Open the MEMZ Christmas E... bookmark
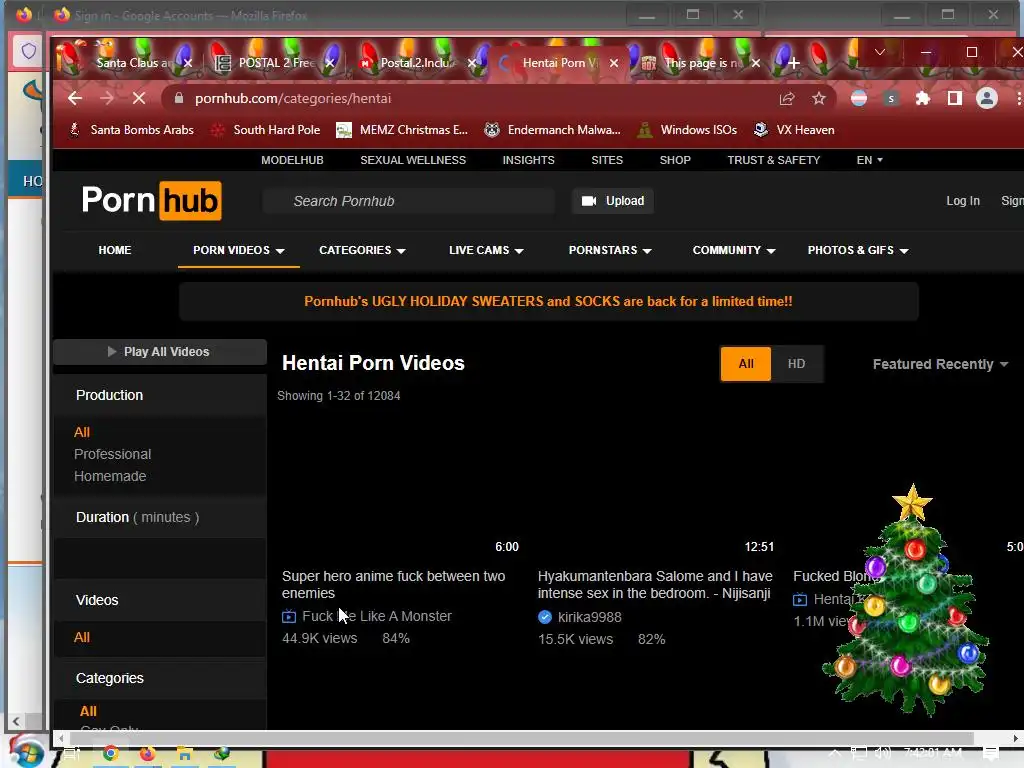Viewport: 1024px width, 768px height. point(402,130)
